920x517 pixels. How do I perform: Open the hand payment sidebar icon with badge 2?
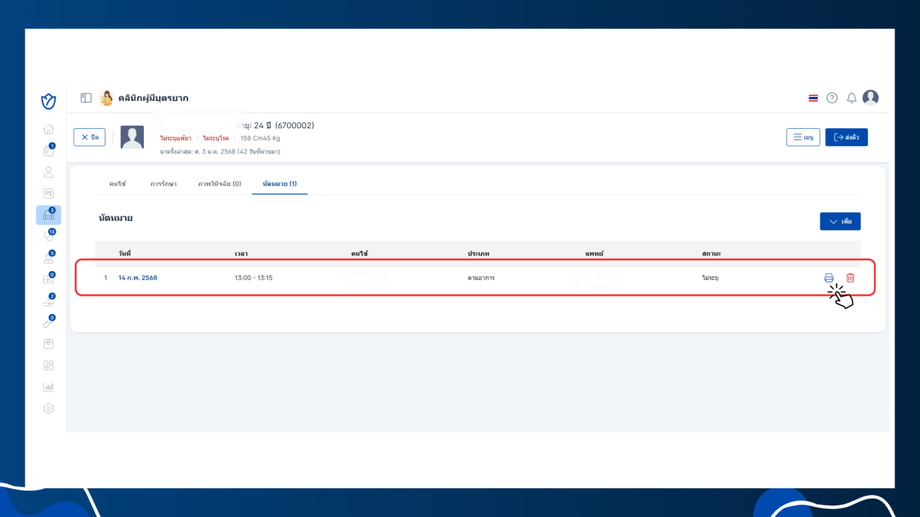pos(49,300)
